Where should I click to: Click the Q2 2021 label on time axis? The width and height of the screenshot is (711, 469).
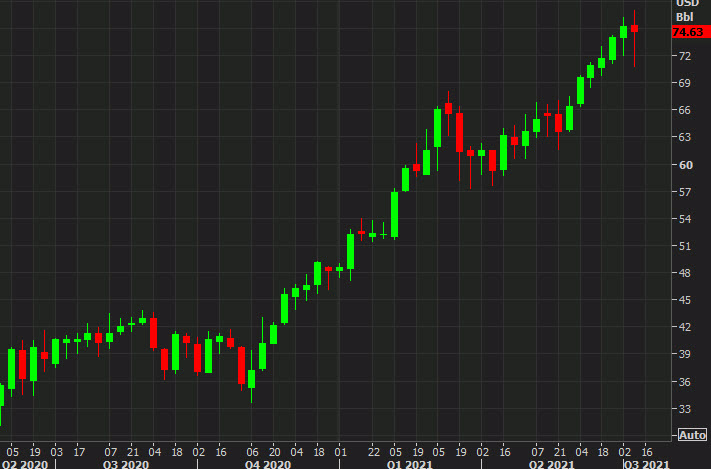pos(549,464)
